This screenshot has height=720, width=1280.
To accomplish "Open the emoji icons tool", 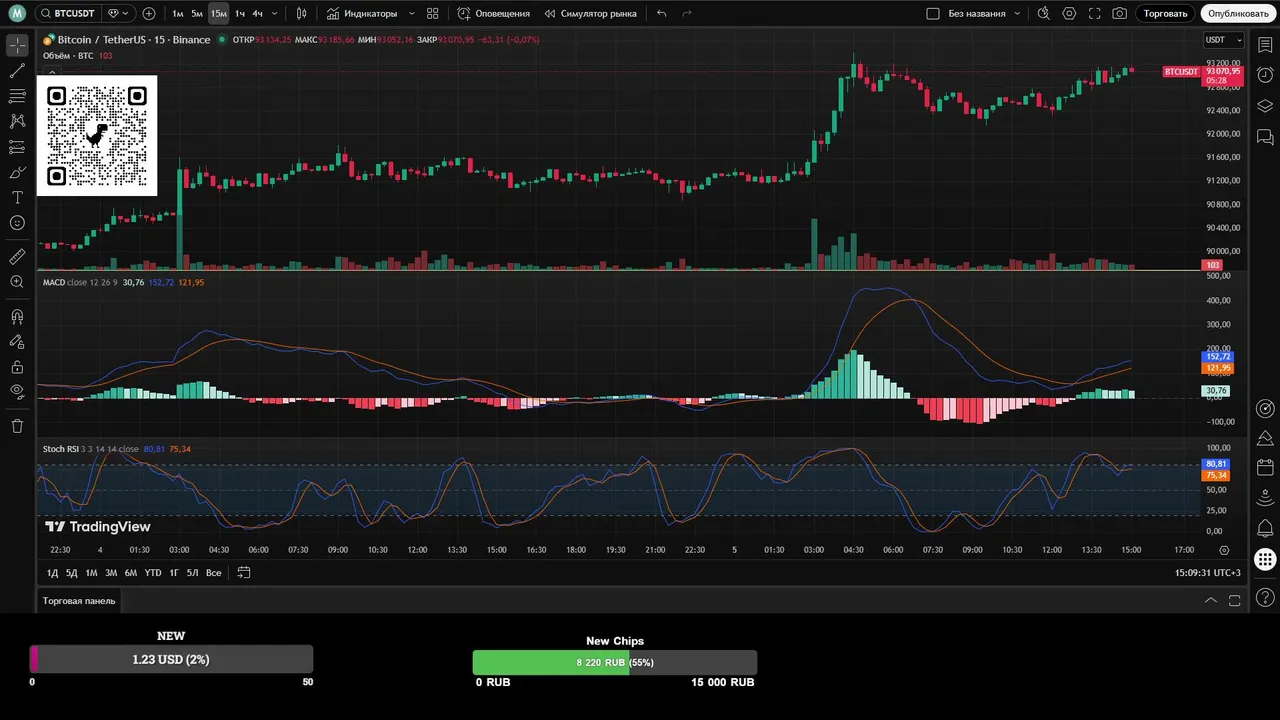I will pos(17,223).
